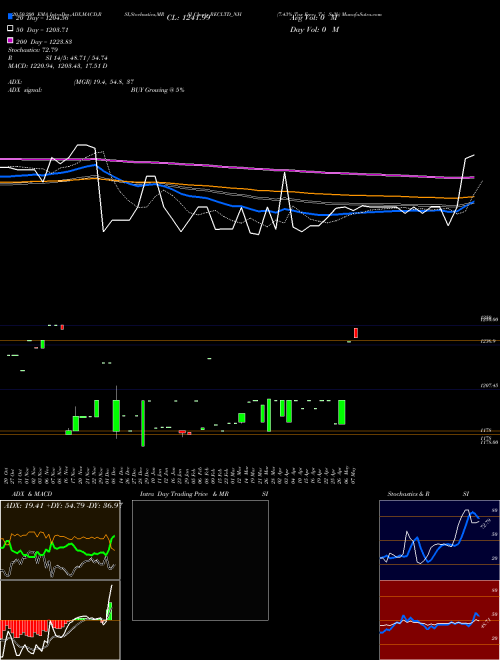Viewport: 500px width, 660px height.
Task: Click the magenta 200 Day legend swatch
Action: 10,40
